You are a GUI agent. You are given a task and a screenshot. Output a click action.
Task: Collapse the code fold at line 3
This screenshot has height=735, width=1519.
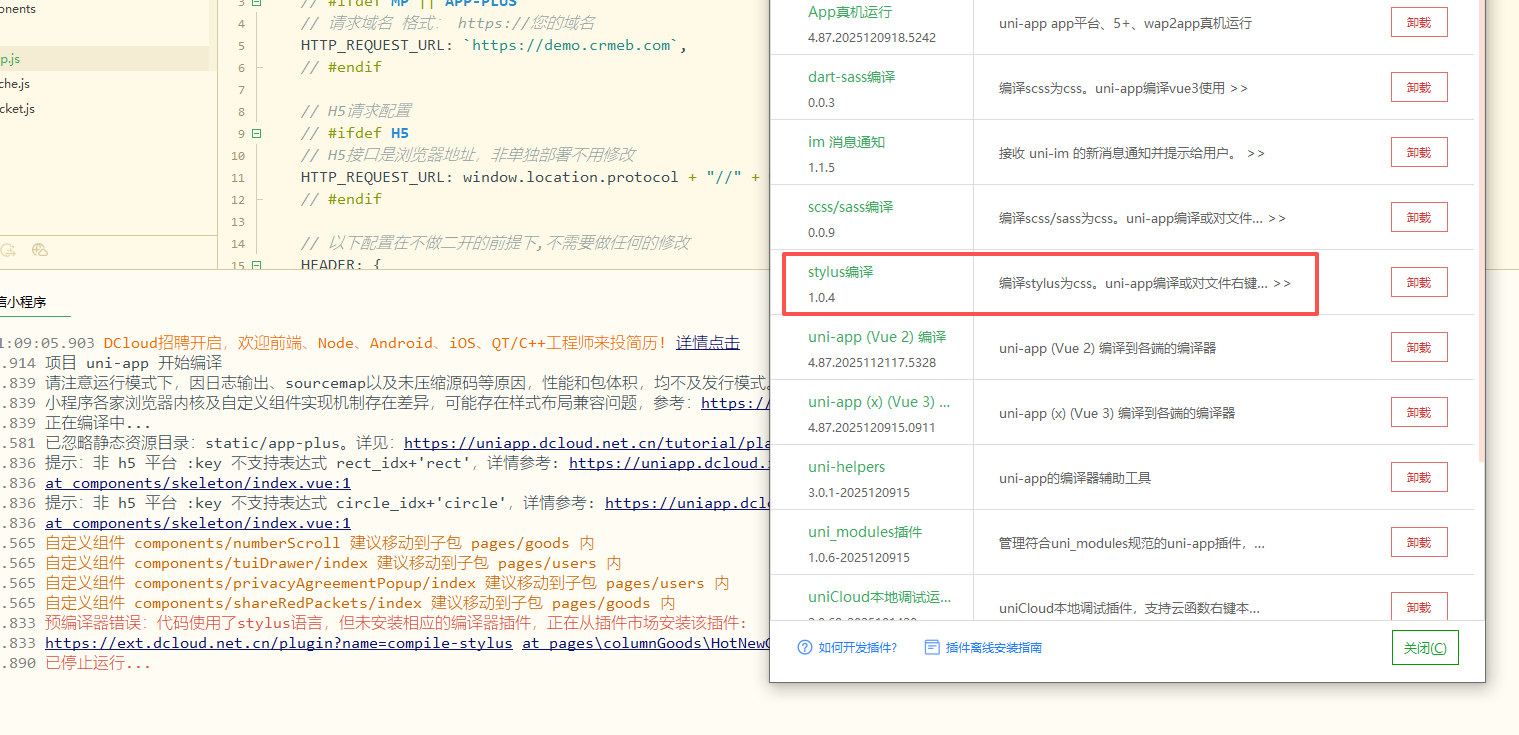coord(257,3)
